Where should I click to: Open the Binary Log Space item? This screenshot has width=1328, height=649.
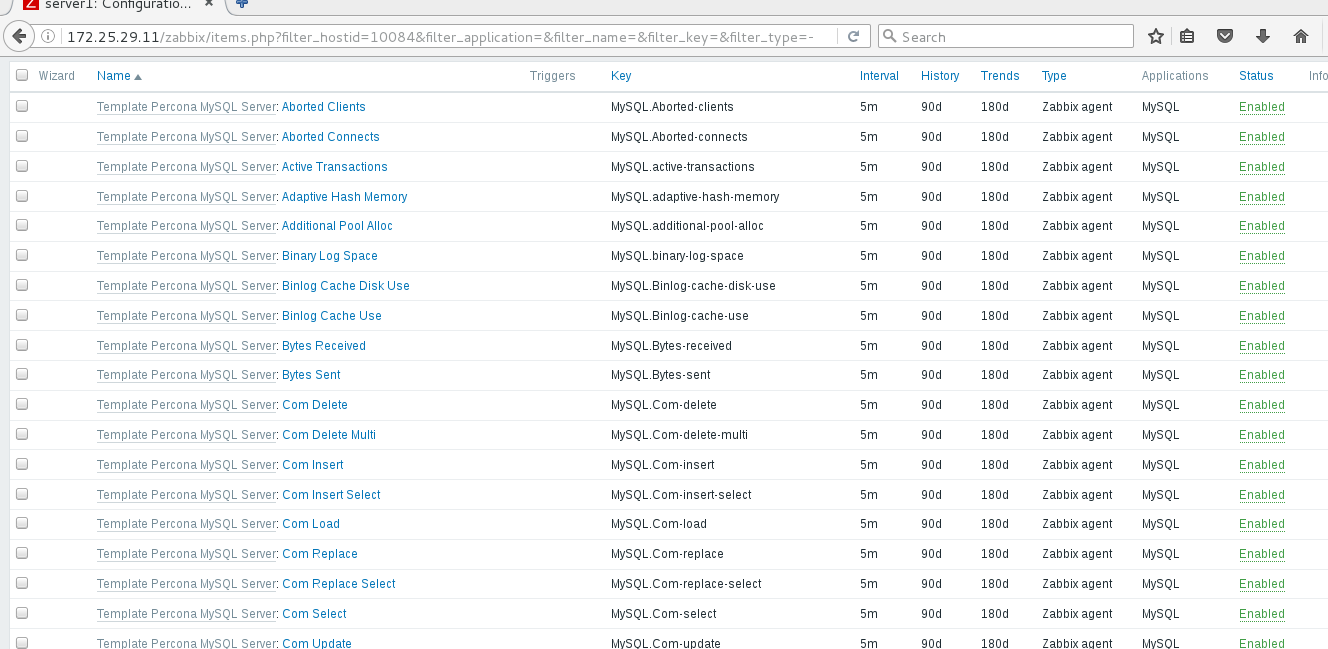click(330, 256)
